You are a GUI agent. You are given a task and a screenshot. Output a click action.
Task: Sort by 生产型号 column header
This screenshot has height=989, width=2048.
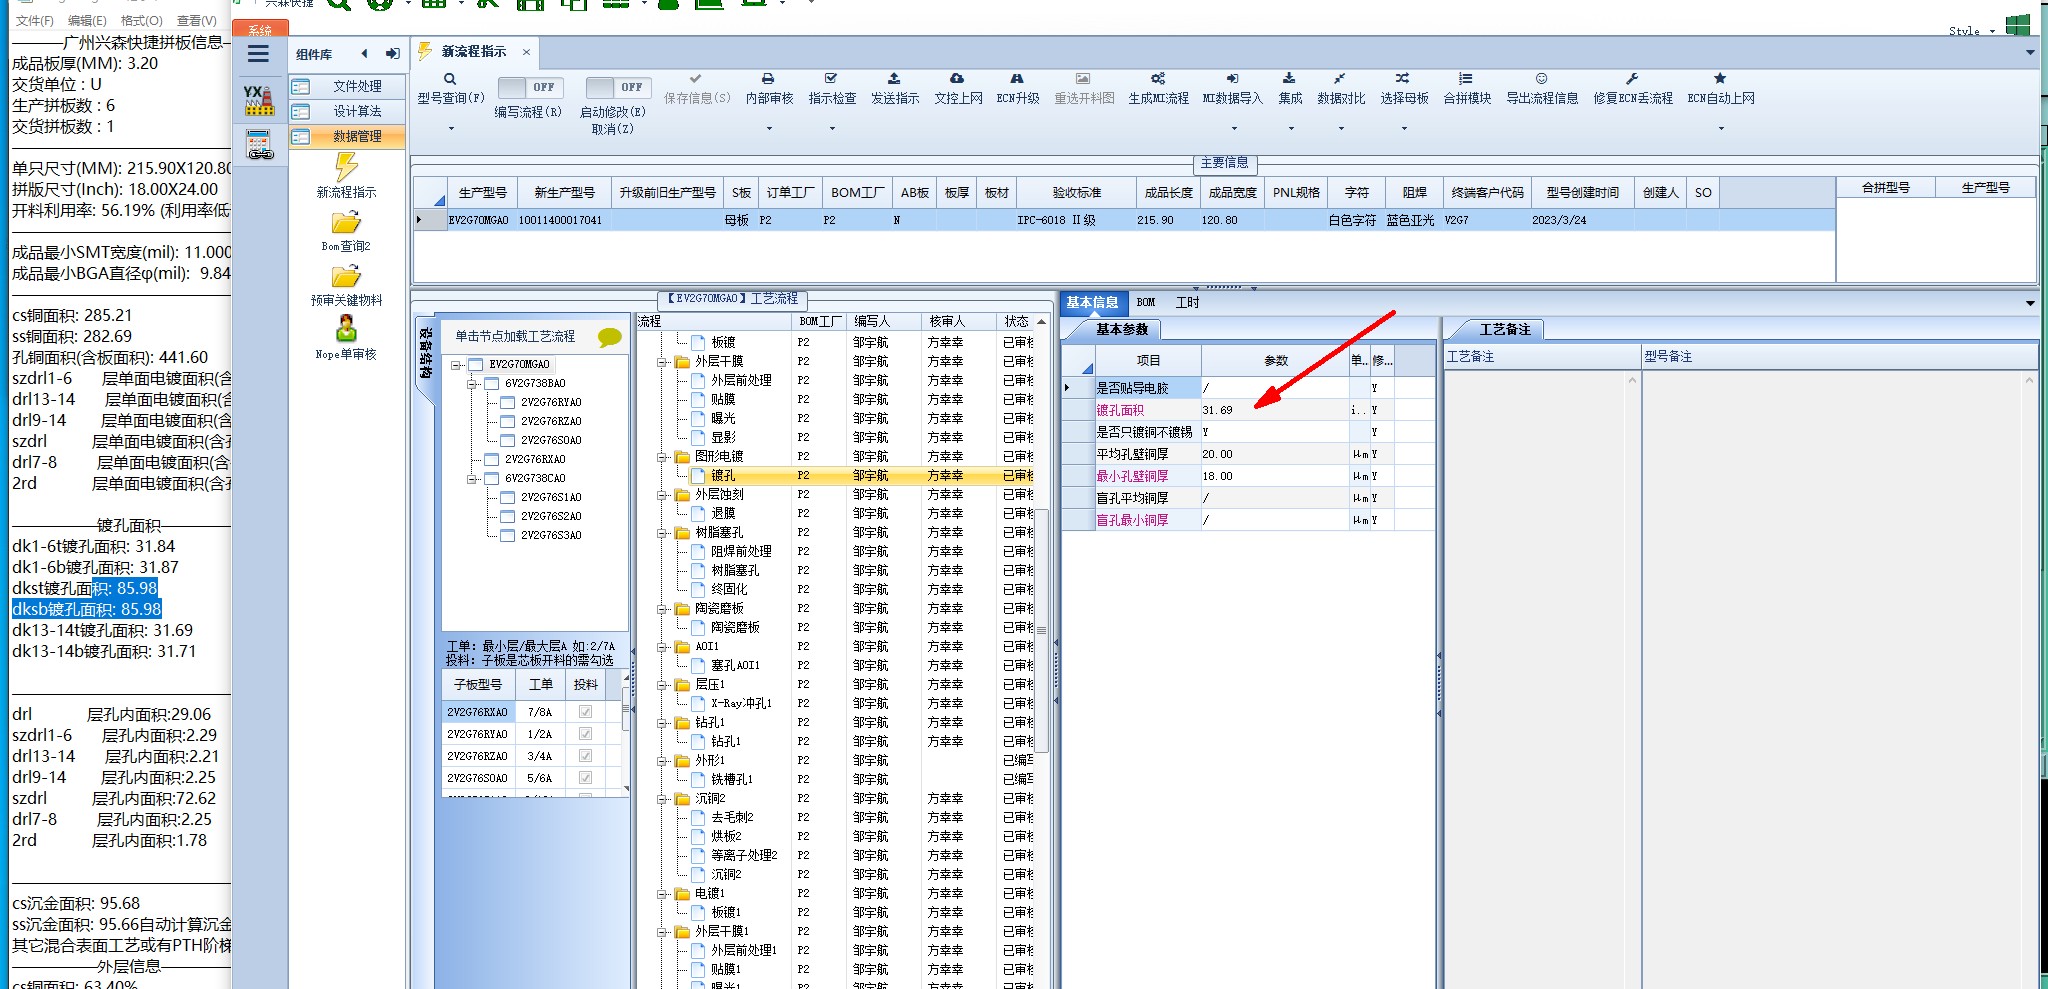pyautogui.click(x=482, y=192)
